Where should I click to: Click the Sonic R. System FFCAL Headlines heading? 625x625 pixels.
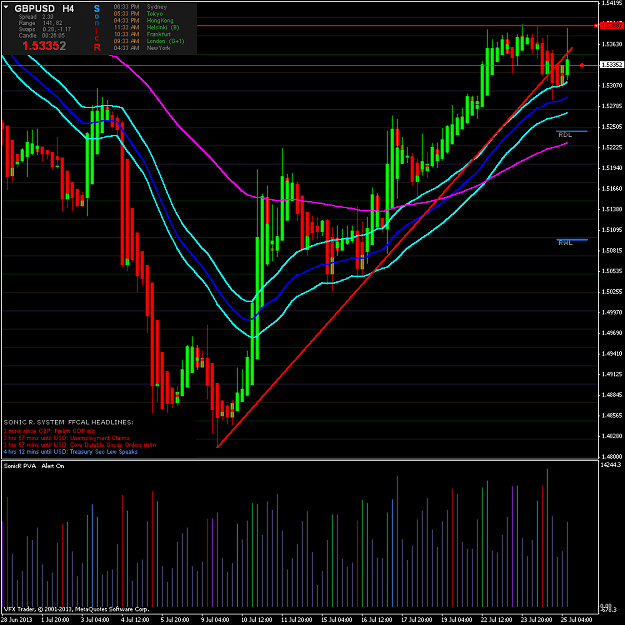click(69, 422)
